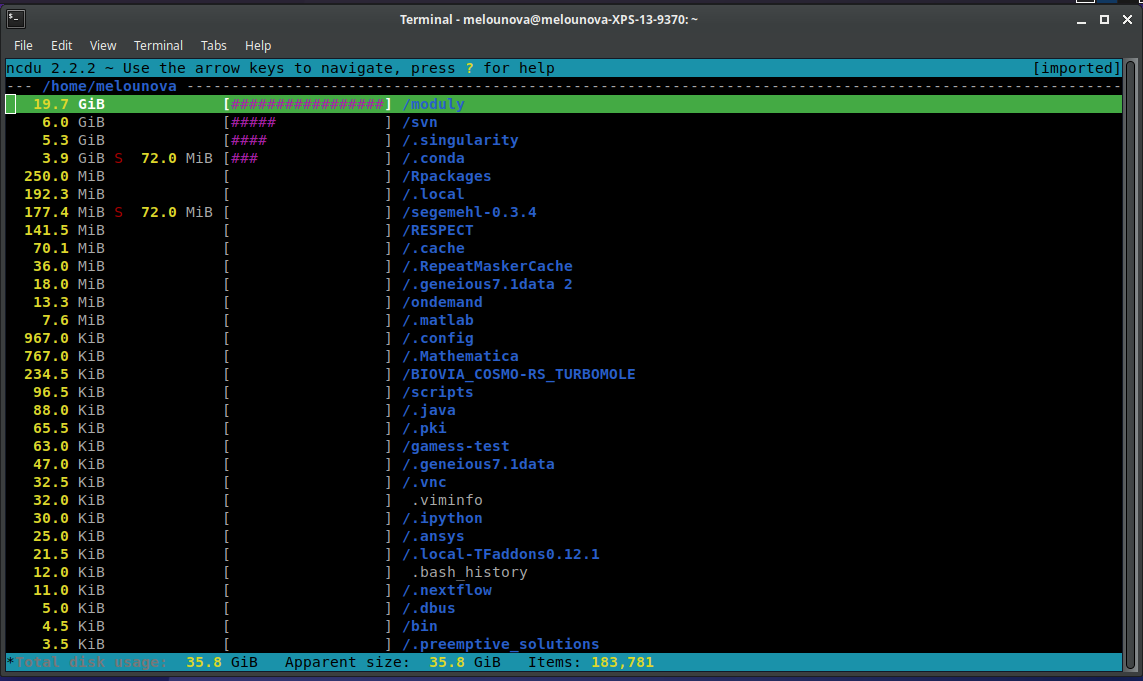Open the Edit menu
Image resolution: width=1143 pixels, height=681 pixels.
(x=62, y=45)
